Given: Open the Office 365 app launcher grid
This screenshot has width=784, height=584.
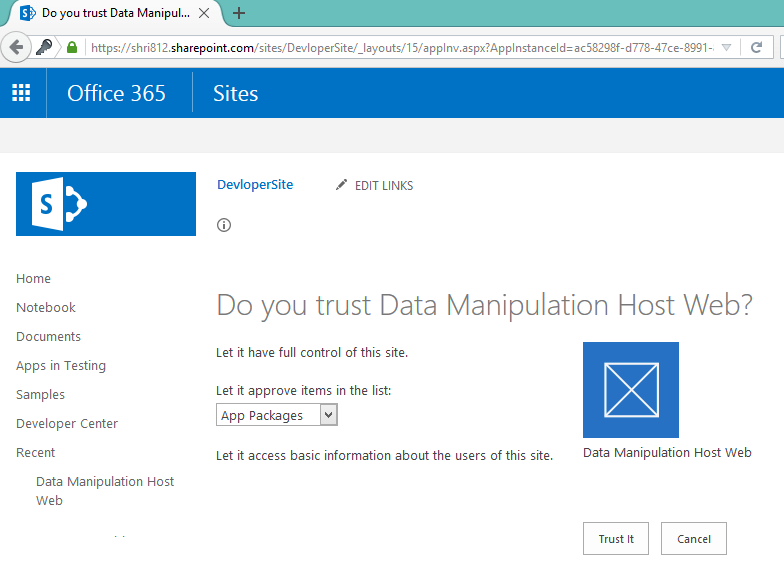Looking at the screenshot, I should tap(21, 93).
